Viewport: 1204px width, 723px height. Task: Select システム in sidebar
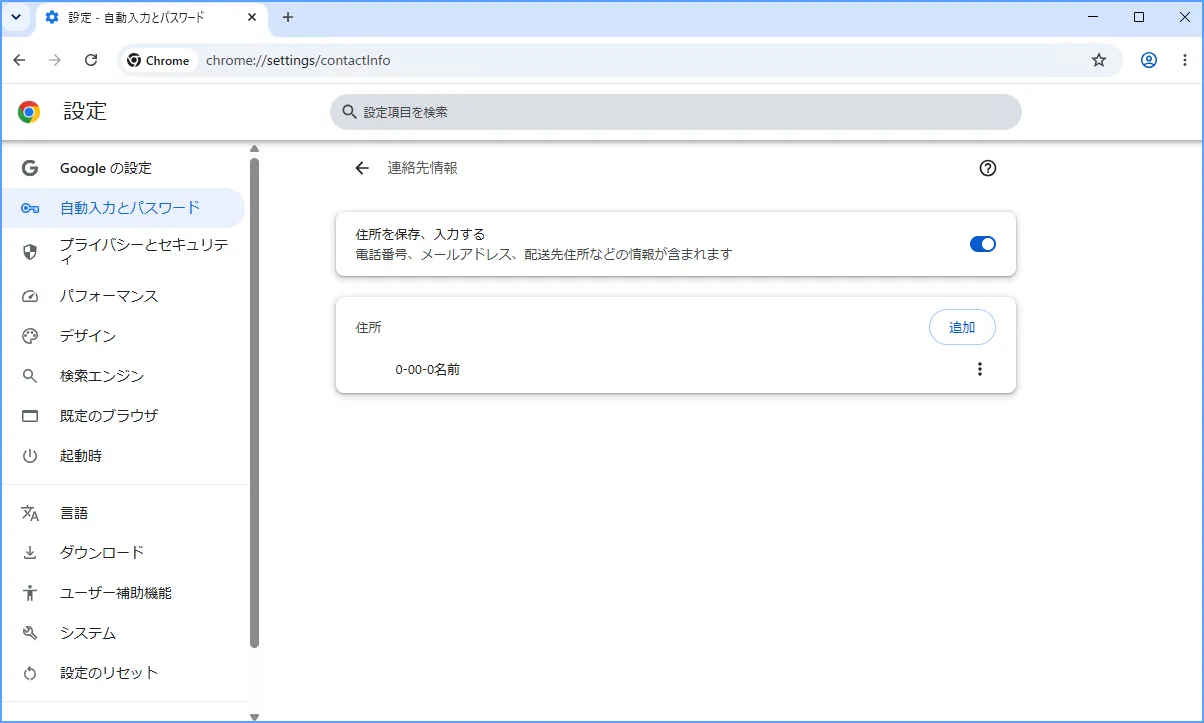click(123, 633)
